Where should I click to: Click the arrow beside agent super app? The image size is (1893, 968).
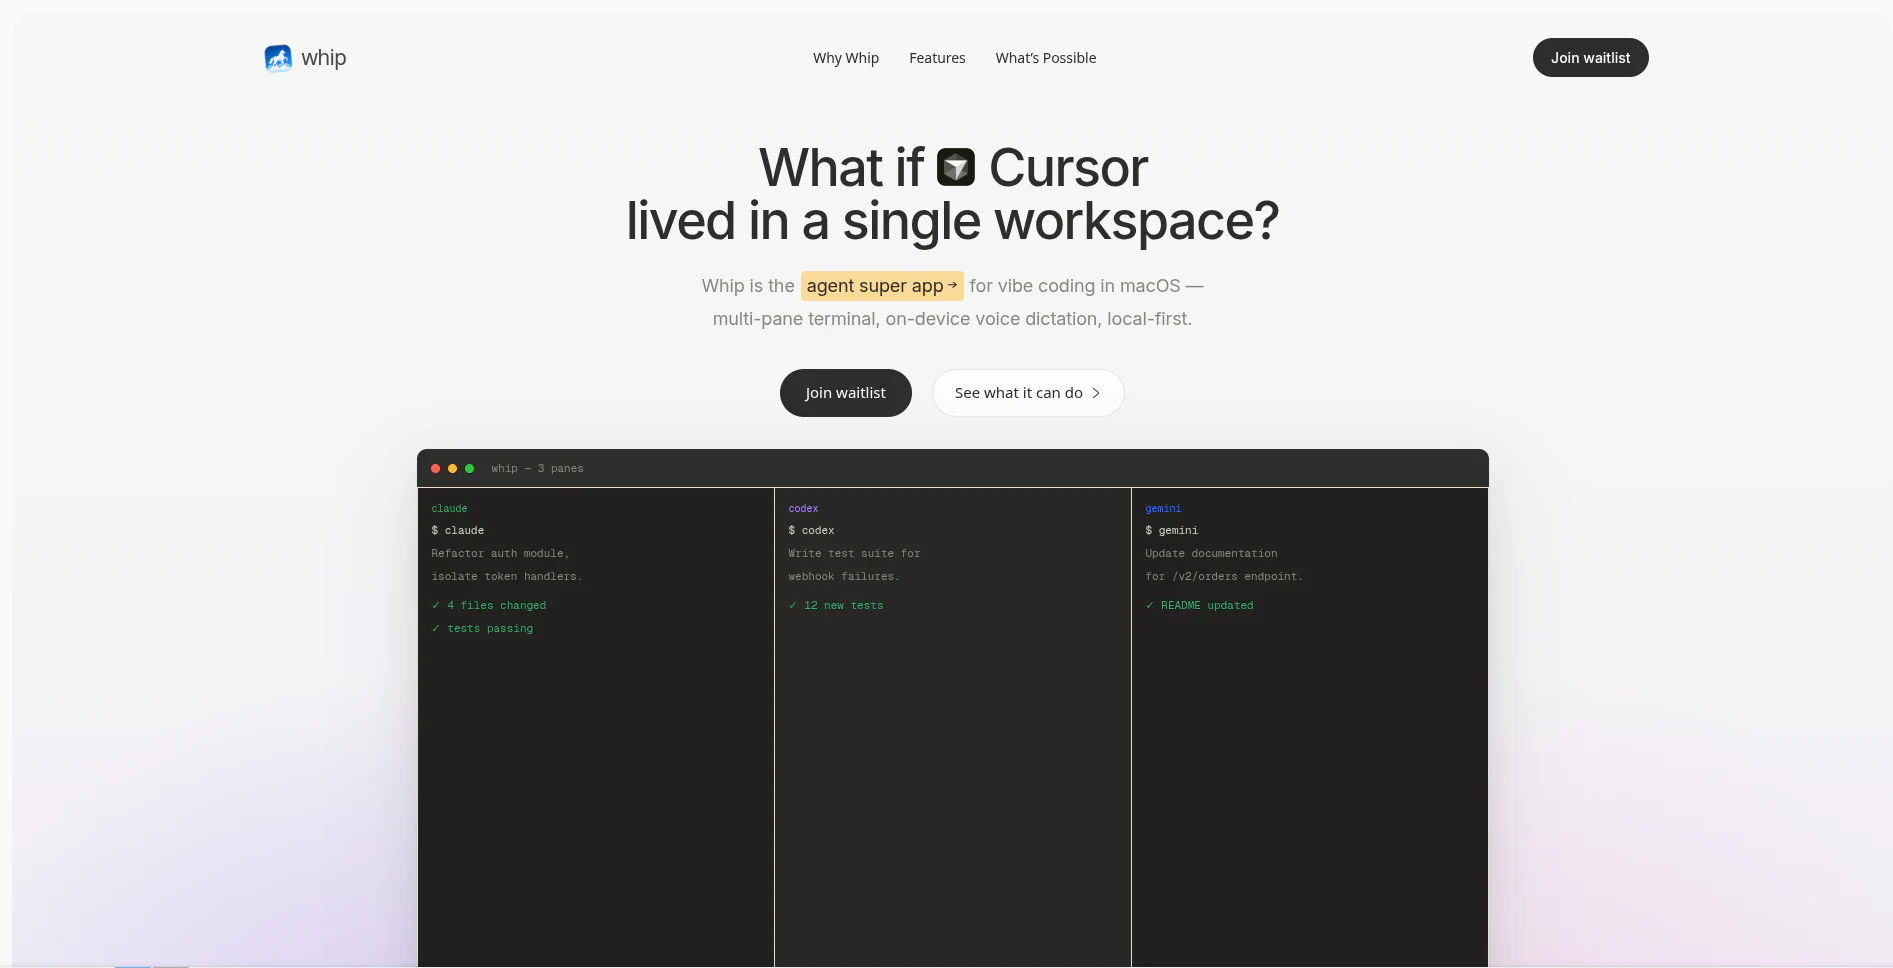[x=952, y=285]
